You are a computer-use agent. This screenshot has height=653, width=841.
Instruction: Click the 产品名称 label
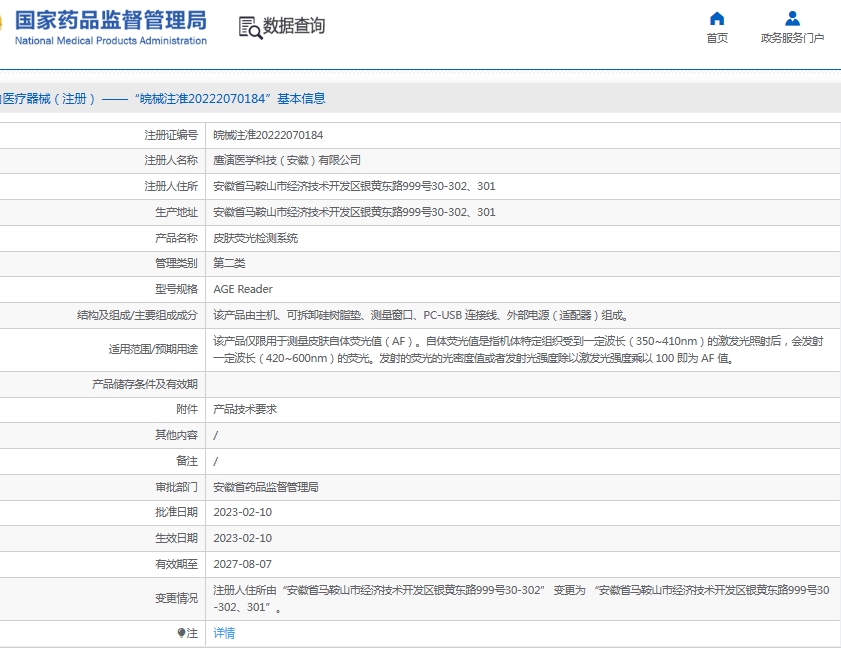pyautogui.click(x=176, y=238)
